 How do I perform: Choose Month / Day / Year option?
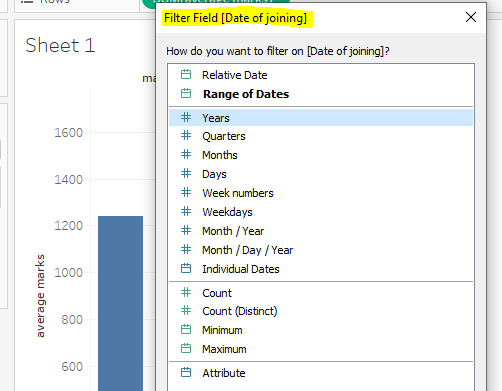click(321, 250)
